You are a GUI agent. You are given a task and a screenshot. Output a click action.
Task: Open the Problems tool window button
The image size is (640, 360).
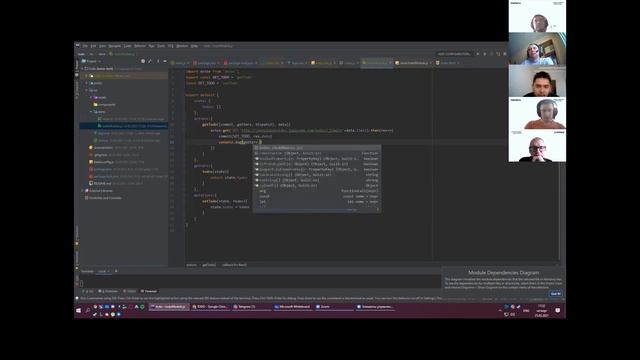(108, 291)
